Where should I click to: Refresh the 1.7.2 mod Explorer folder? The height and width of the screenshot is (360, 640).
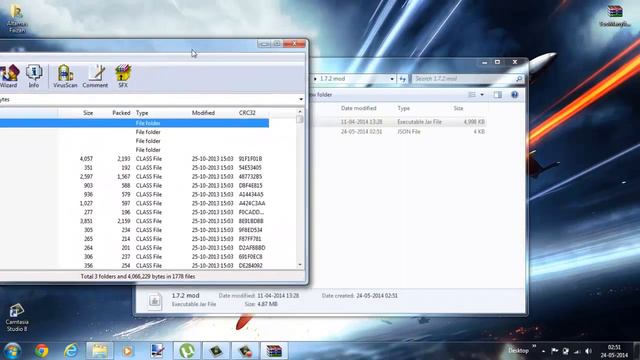click(x=402, y=79)
